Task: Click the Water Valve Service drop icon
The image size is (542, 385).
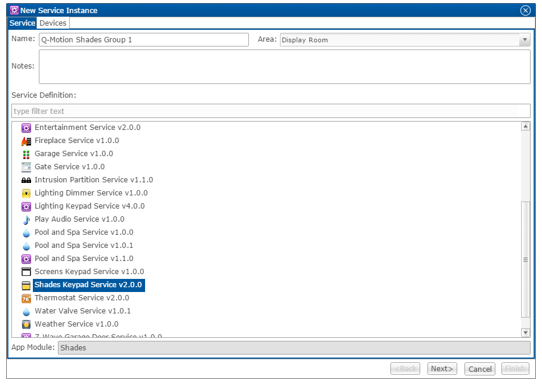Action: pyautogui.click(x=26, y=312)
